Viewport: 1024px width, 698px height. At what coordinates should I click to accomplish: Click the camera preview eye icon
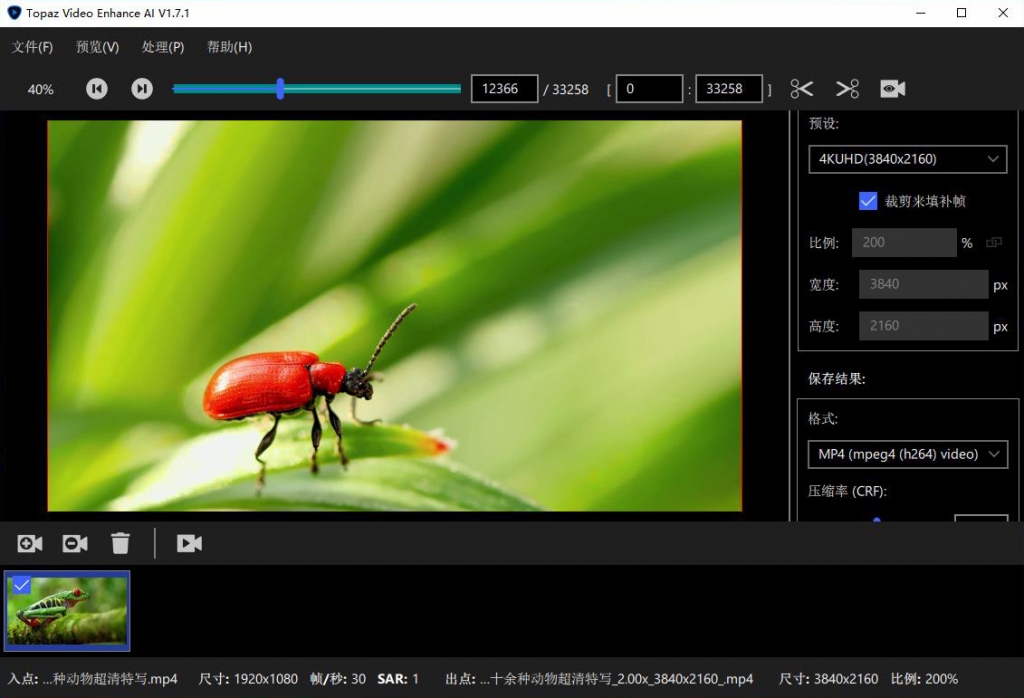pyautogui.click(x=893, y=89)
